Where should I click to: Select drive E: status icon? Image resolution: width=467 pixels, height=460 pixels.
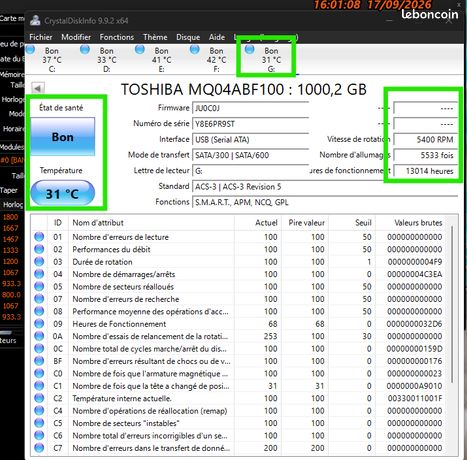click(140, 50)
